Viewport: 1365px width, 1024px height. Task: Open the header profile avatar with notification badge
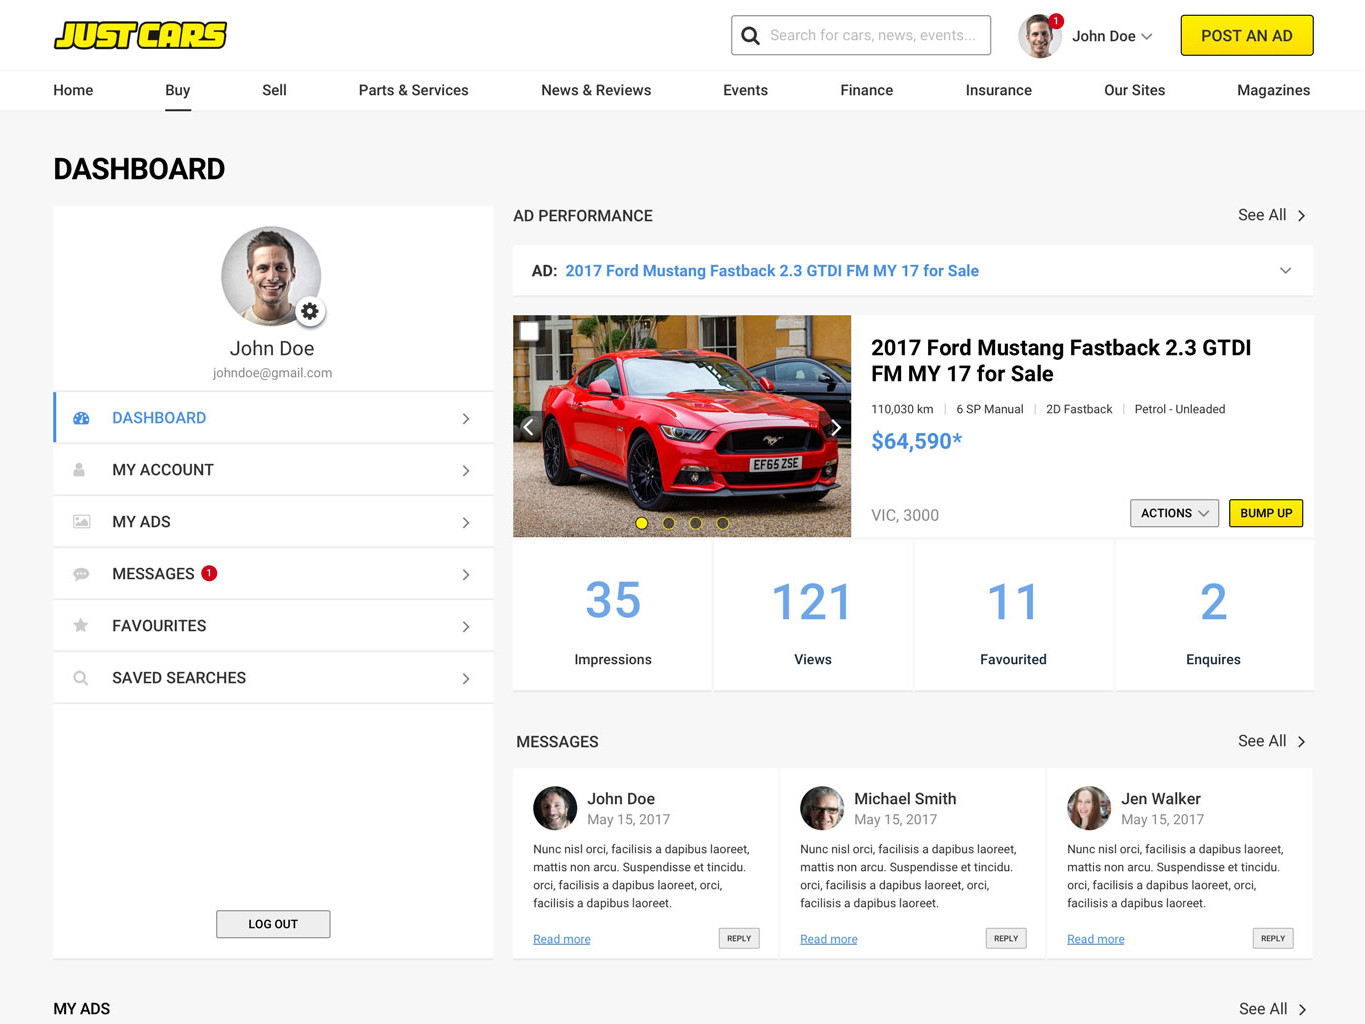coord(1039,36)
